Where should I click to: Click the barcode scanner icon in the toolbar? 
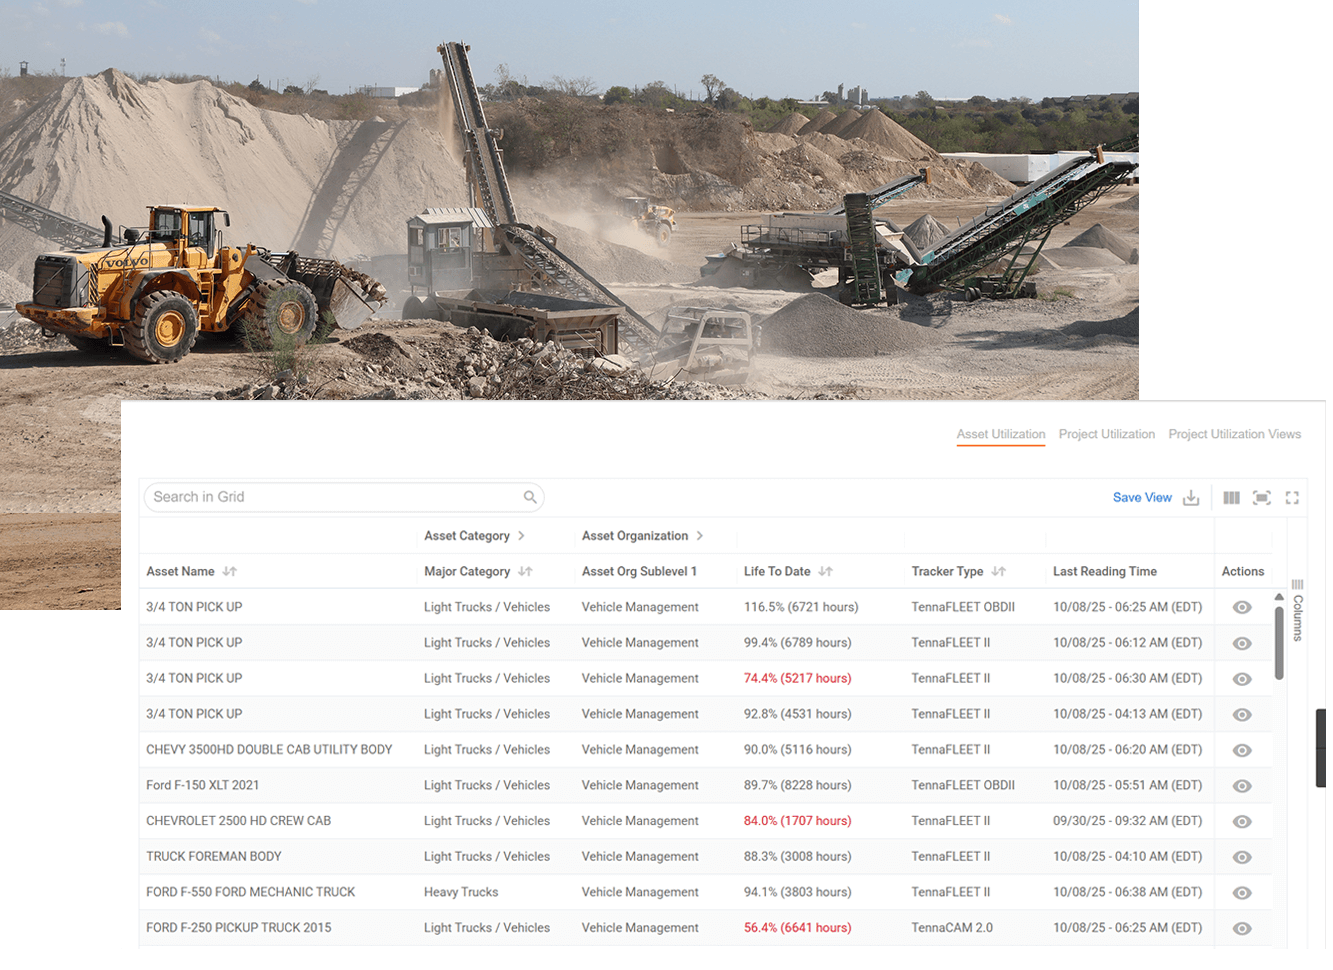click(1261, 497)
